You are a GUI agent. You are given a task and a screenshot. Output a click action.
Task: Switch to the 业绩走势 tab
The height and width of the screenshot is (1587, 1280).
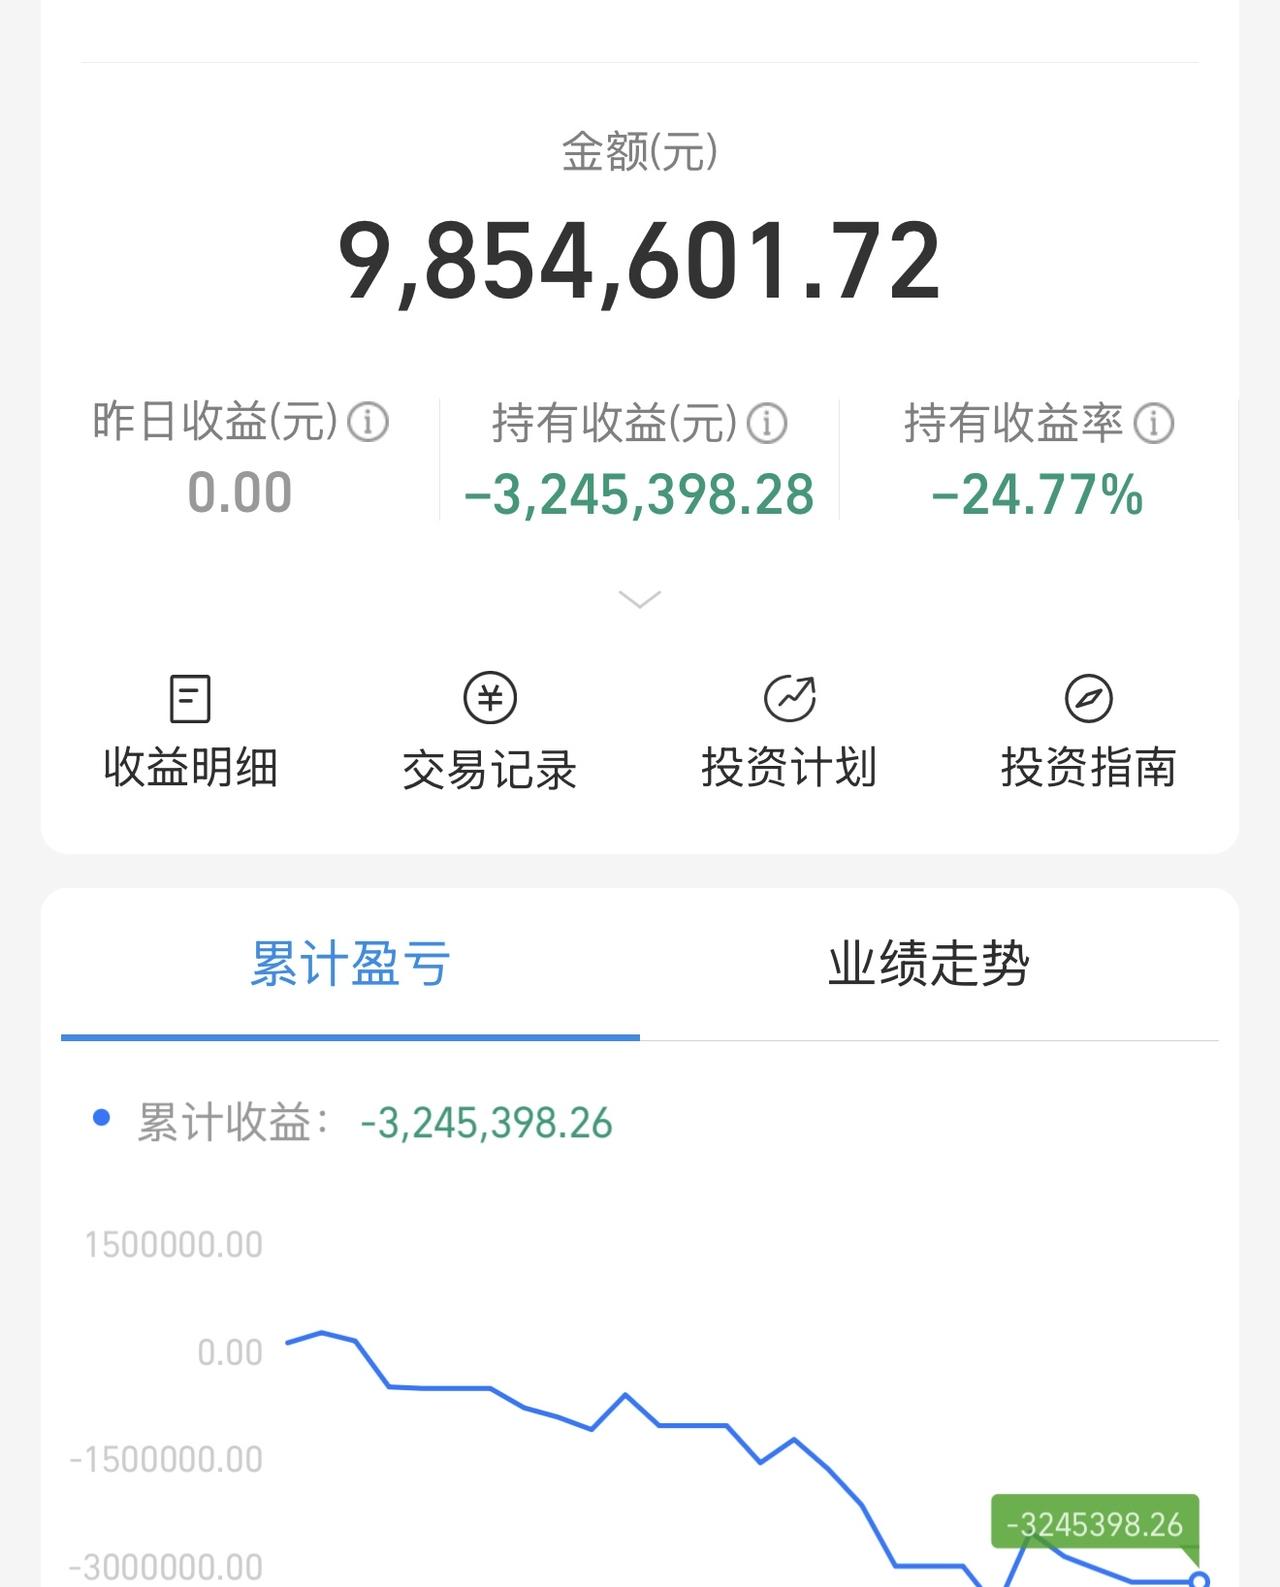pyautogui.click(x=929, y=964)
